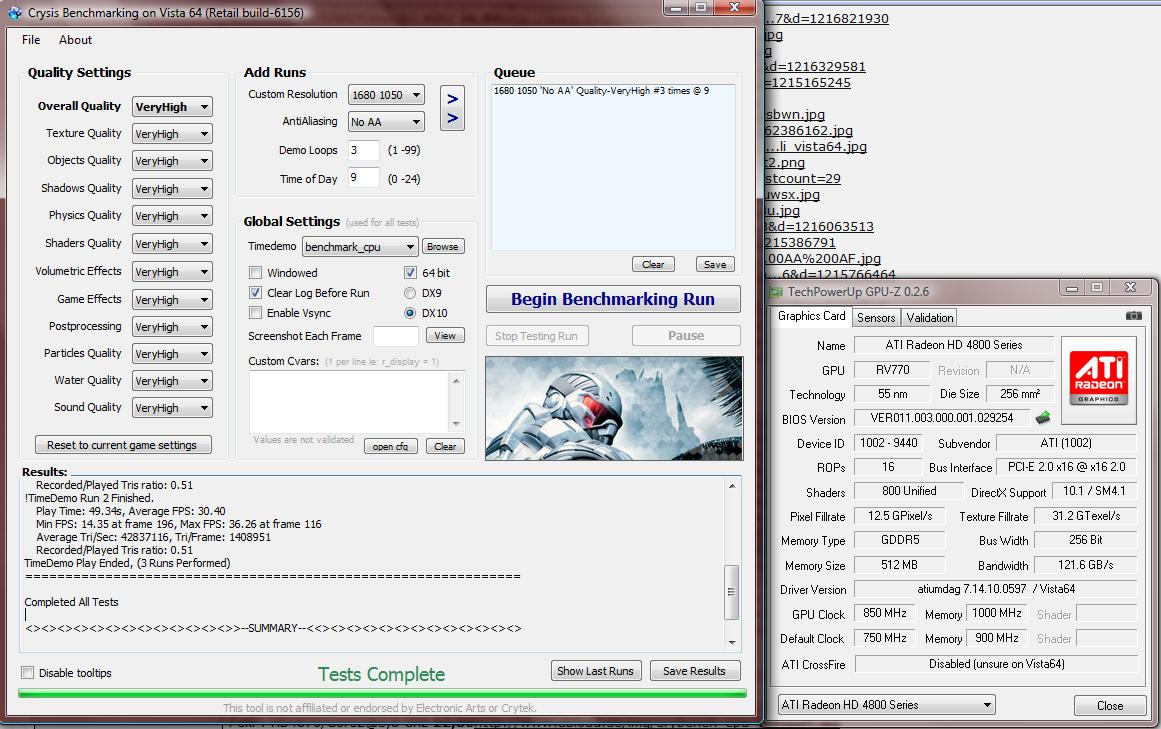Open the Timedemo benchmark_cpu dropdown
Viewport: 1161px width, 729px height.
[360, 246]
